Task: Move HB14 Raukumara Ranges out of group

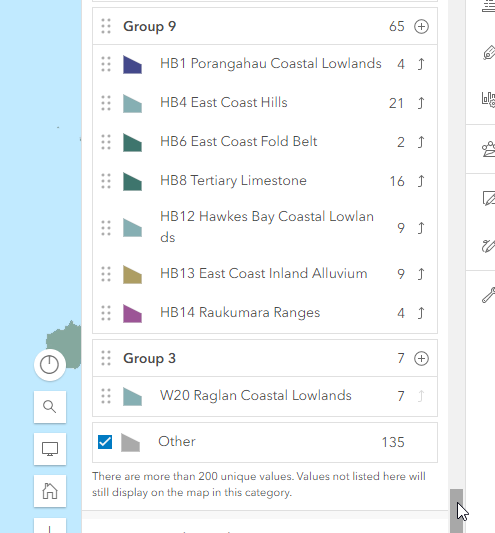Action: 421,313
